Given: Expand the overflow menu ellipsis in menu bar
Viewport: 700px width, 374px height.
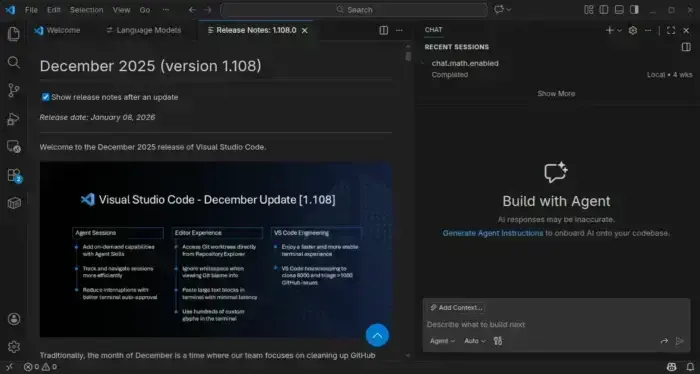Looking at the screenshot, I should (x=166, y=10).
